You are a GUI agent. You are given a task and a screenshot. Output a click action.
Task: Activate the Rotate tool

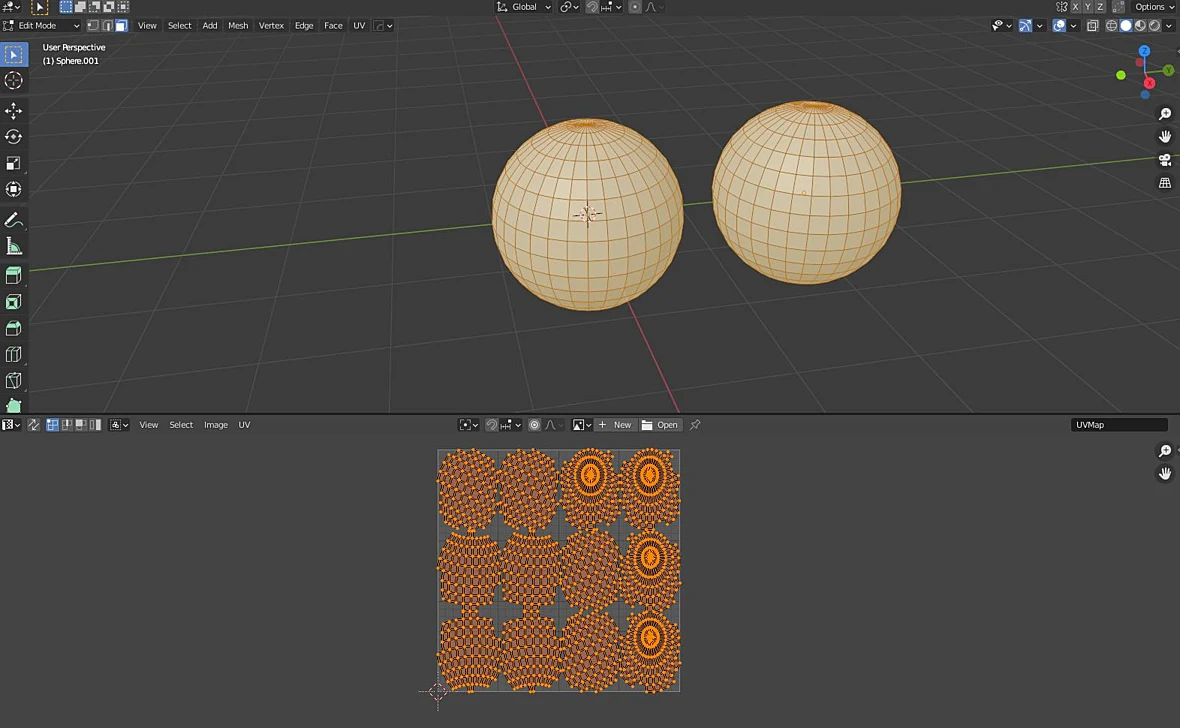(14, 137)
